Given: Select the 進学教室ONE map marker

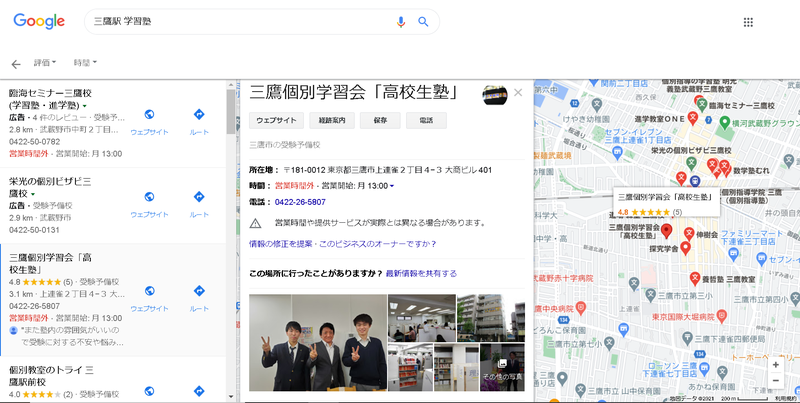Looking at the screenshot, I should [692, 118].
